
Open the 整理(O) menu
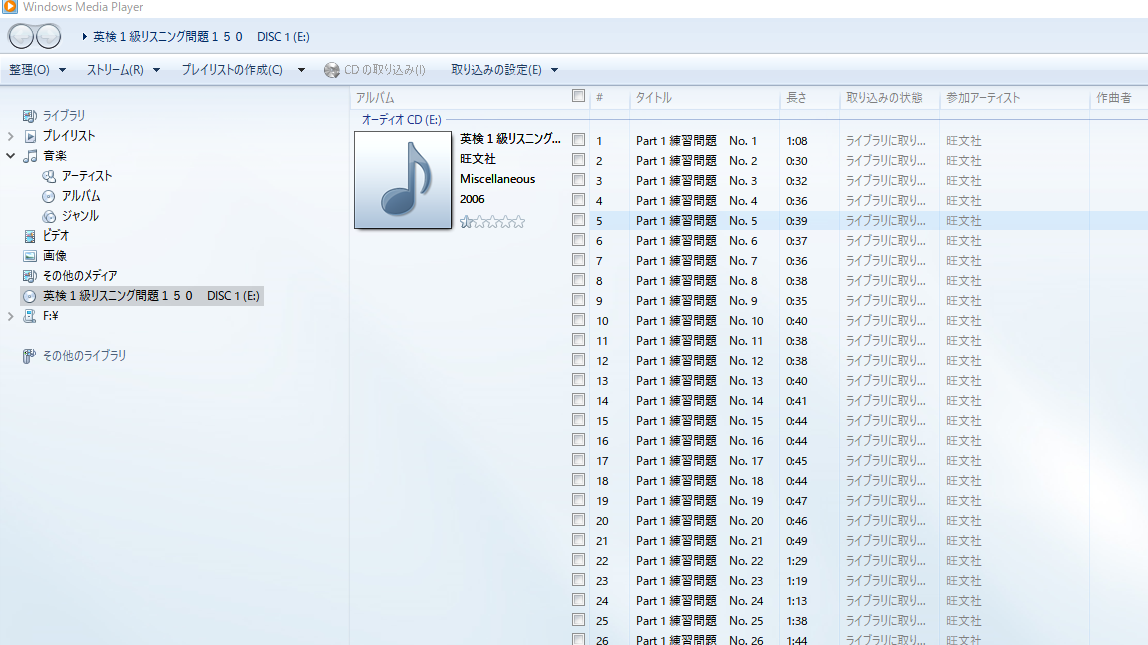[37, 70]
